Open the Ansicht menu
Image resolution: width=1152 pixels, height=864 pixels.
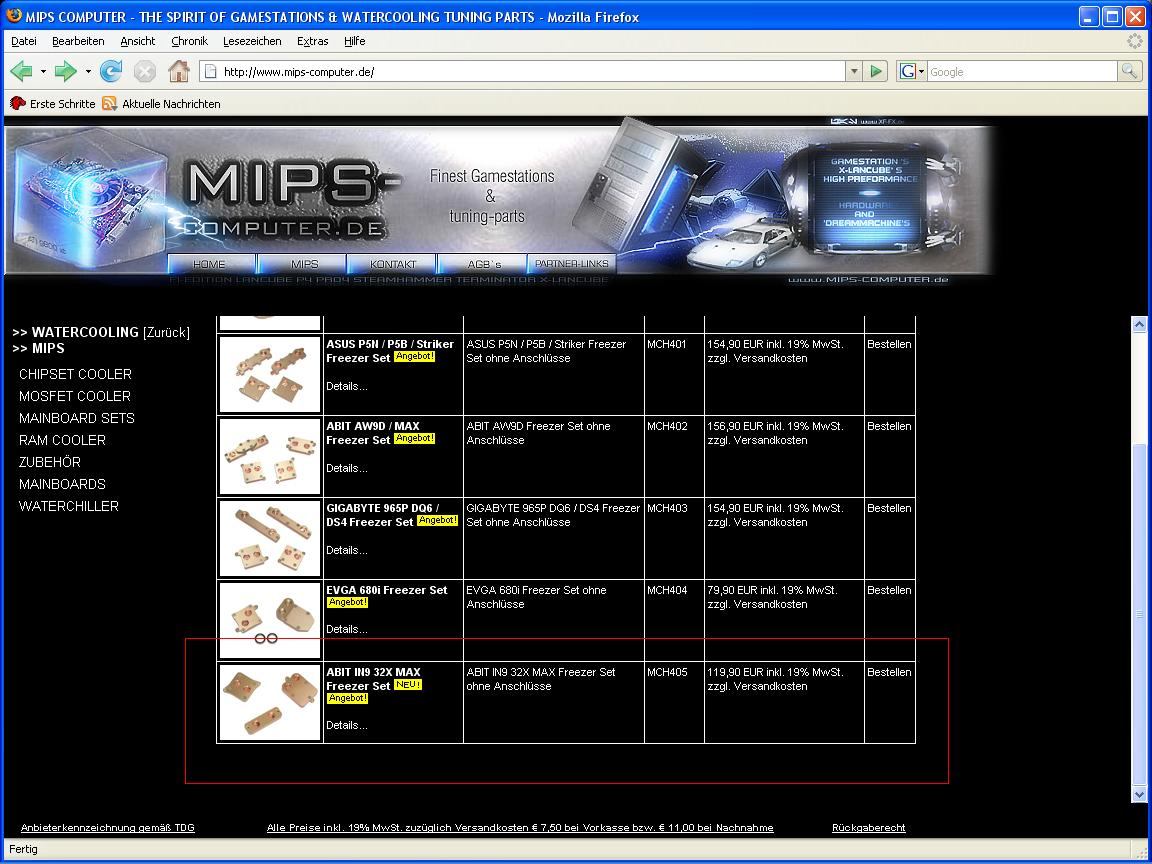138,41
